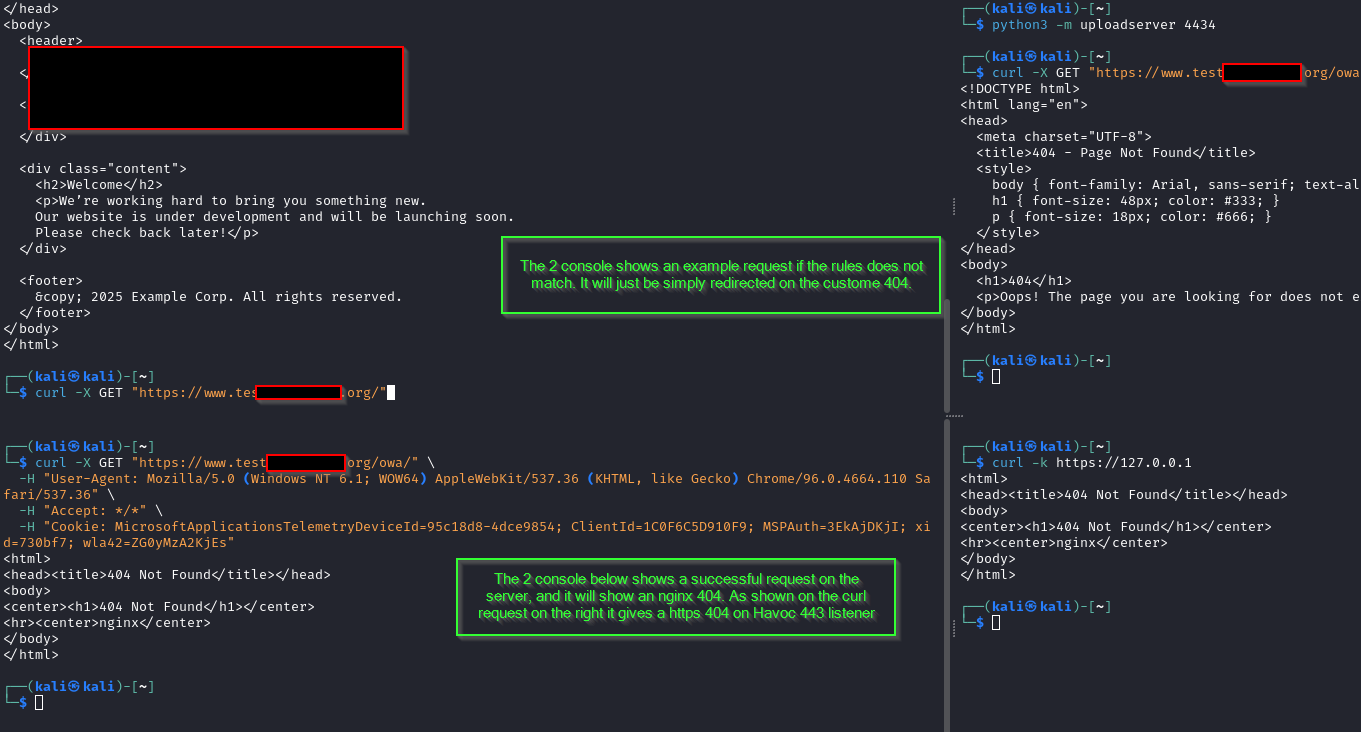Place cursor at the empty bottom-left terminal prompt
The height and width of the screenshot is (732, 1361).
point(39,703)
